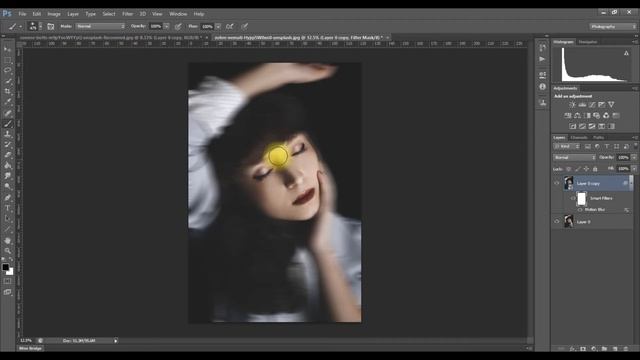Toggle the Motion Blur filter visibility
The width and height of the screenshot is (640, 360).
pyautogui.click(x=580, y=210)
